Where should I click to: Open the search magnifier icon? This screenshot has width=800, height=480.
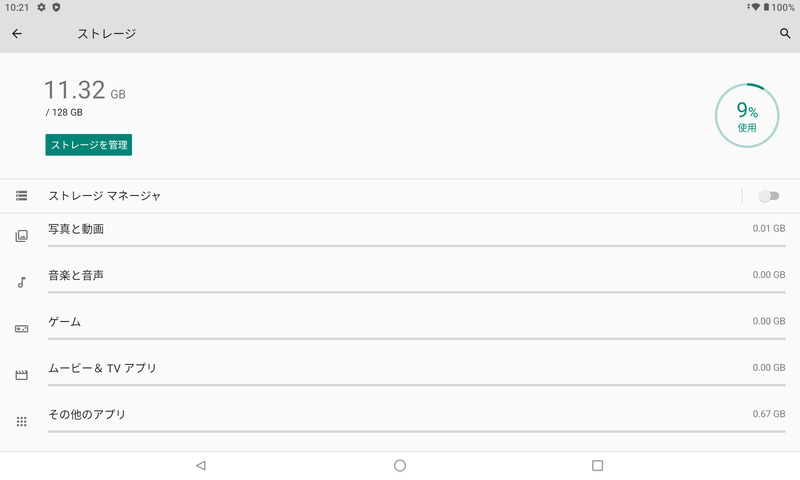coord(785,33)
